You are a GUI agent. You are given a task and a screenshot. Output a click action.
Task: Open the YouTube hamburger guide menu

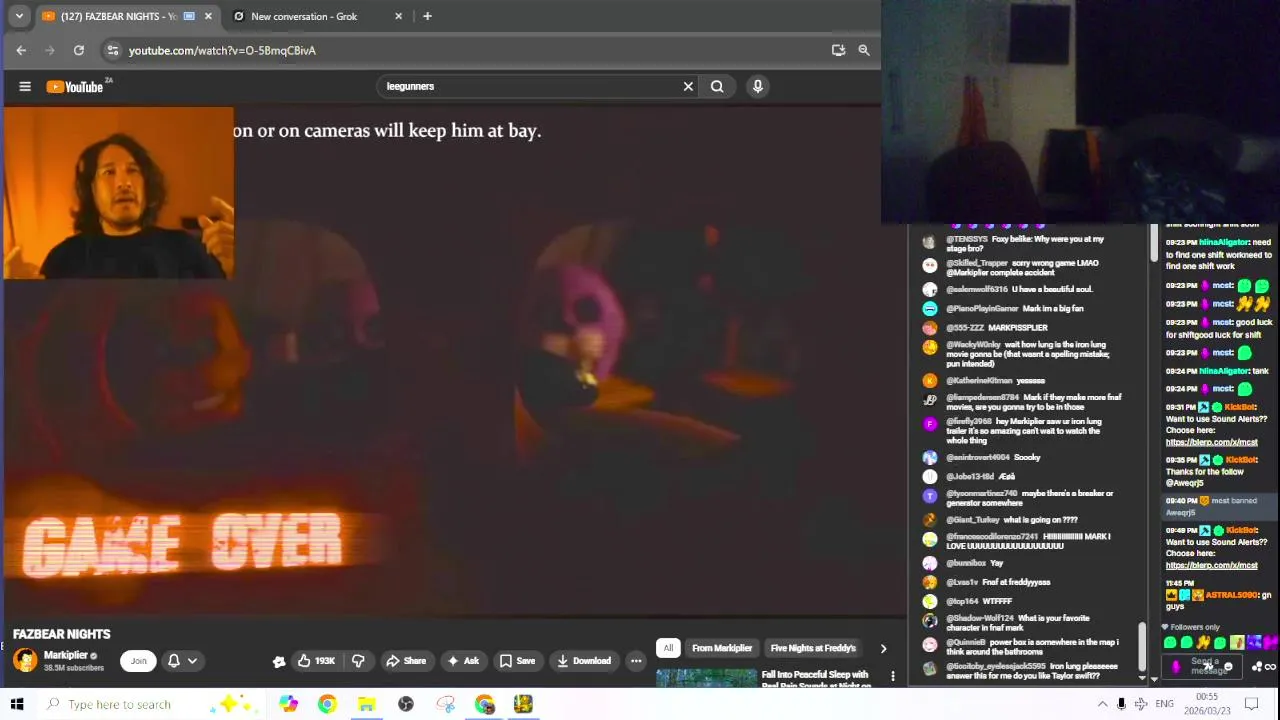click(x=25, y=87)
